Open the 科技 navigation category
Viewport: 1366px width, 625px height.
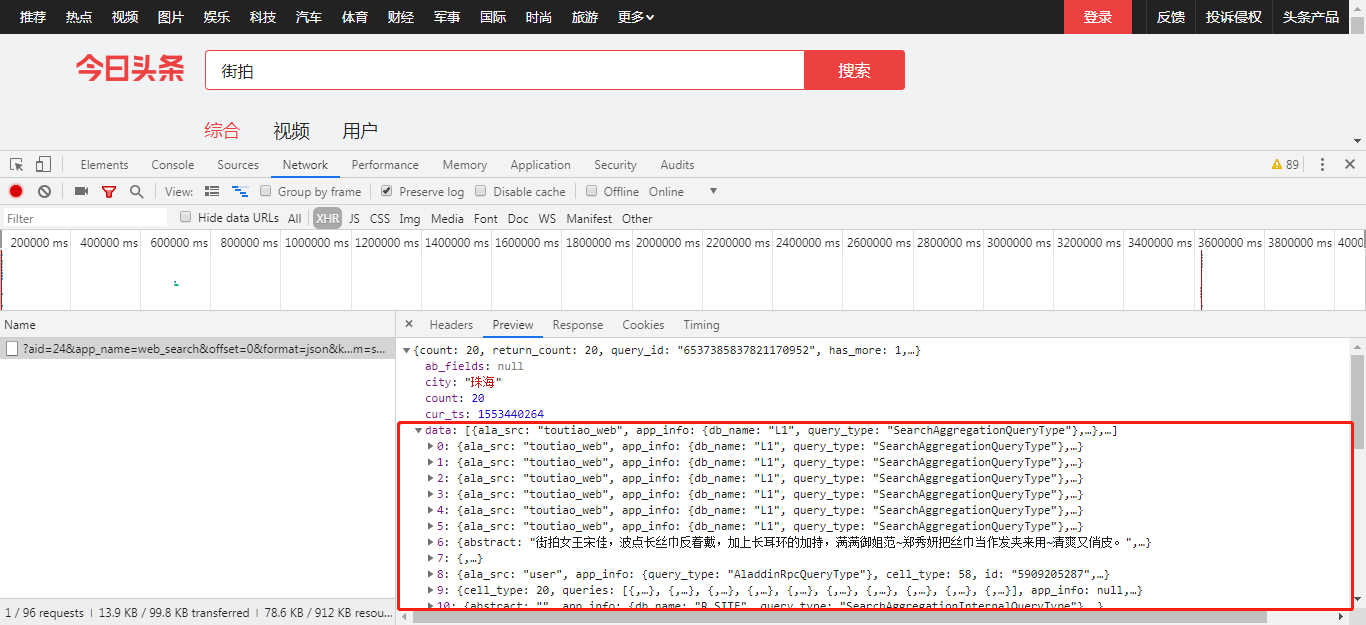pos(263,17)
